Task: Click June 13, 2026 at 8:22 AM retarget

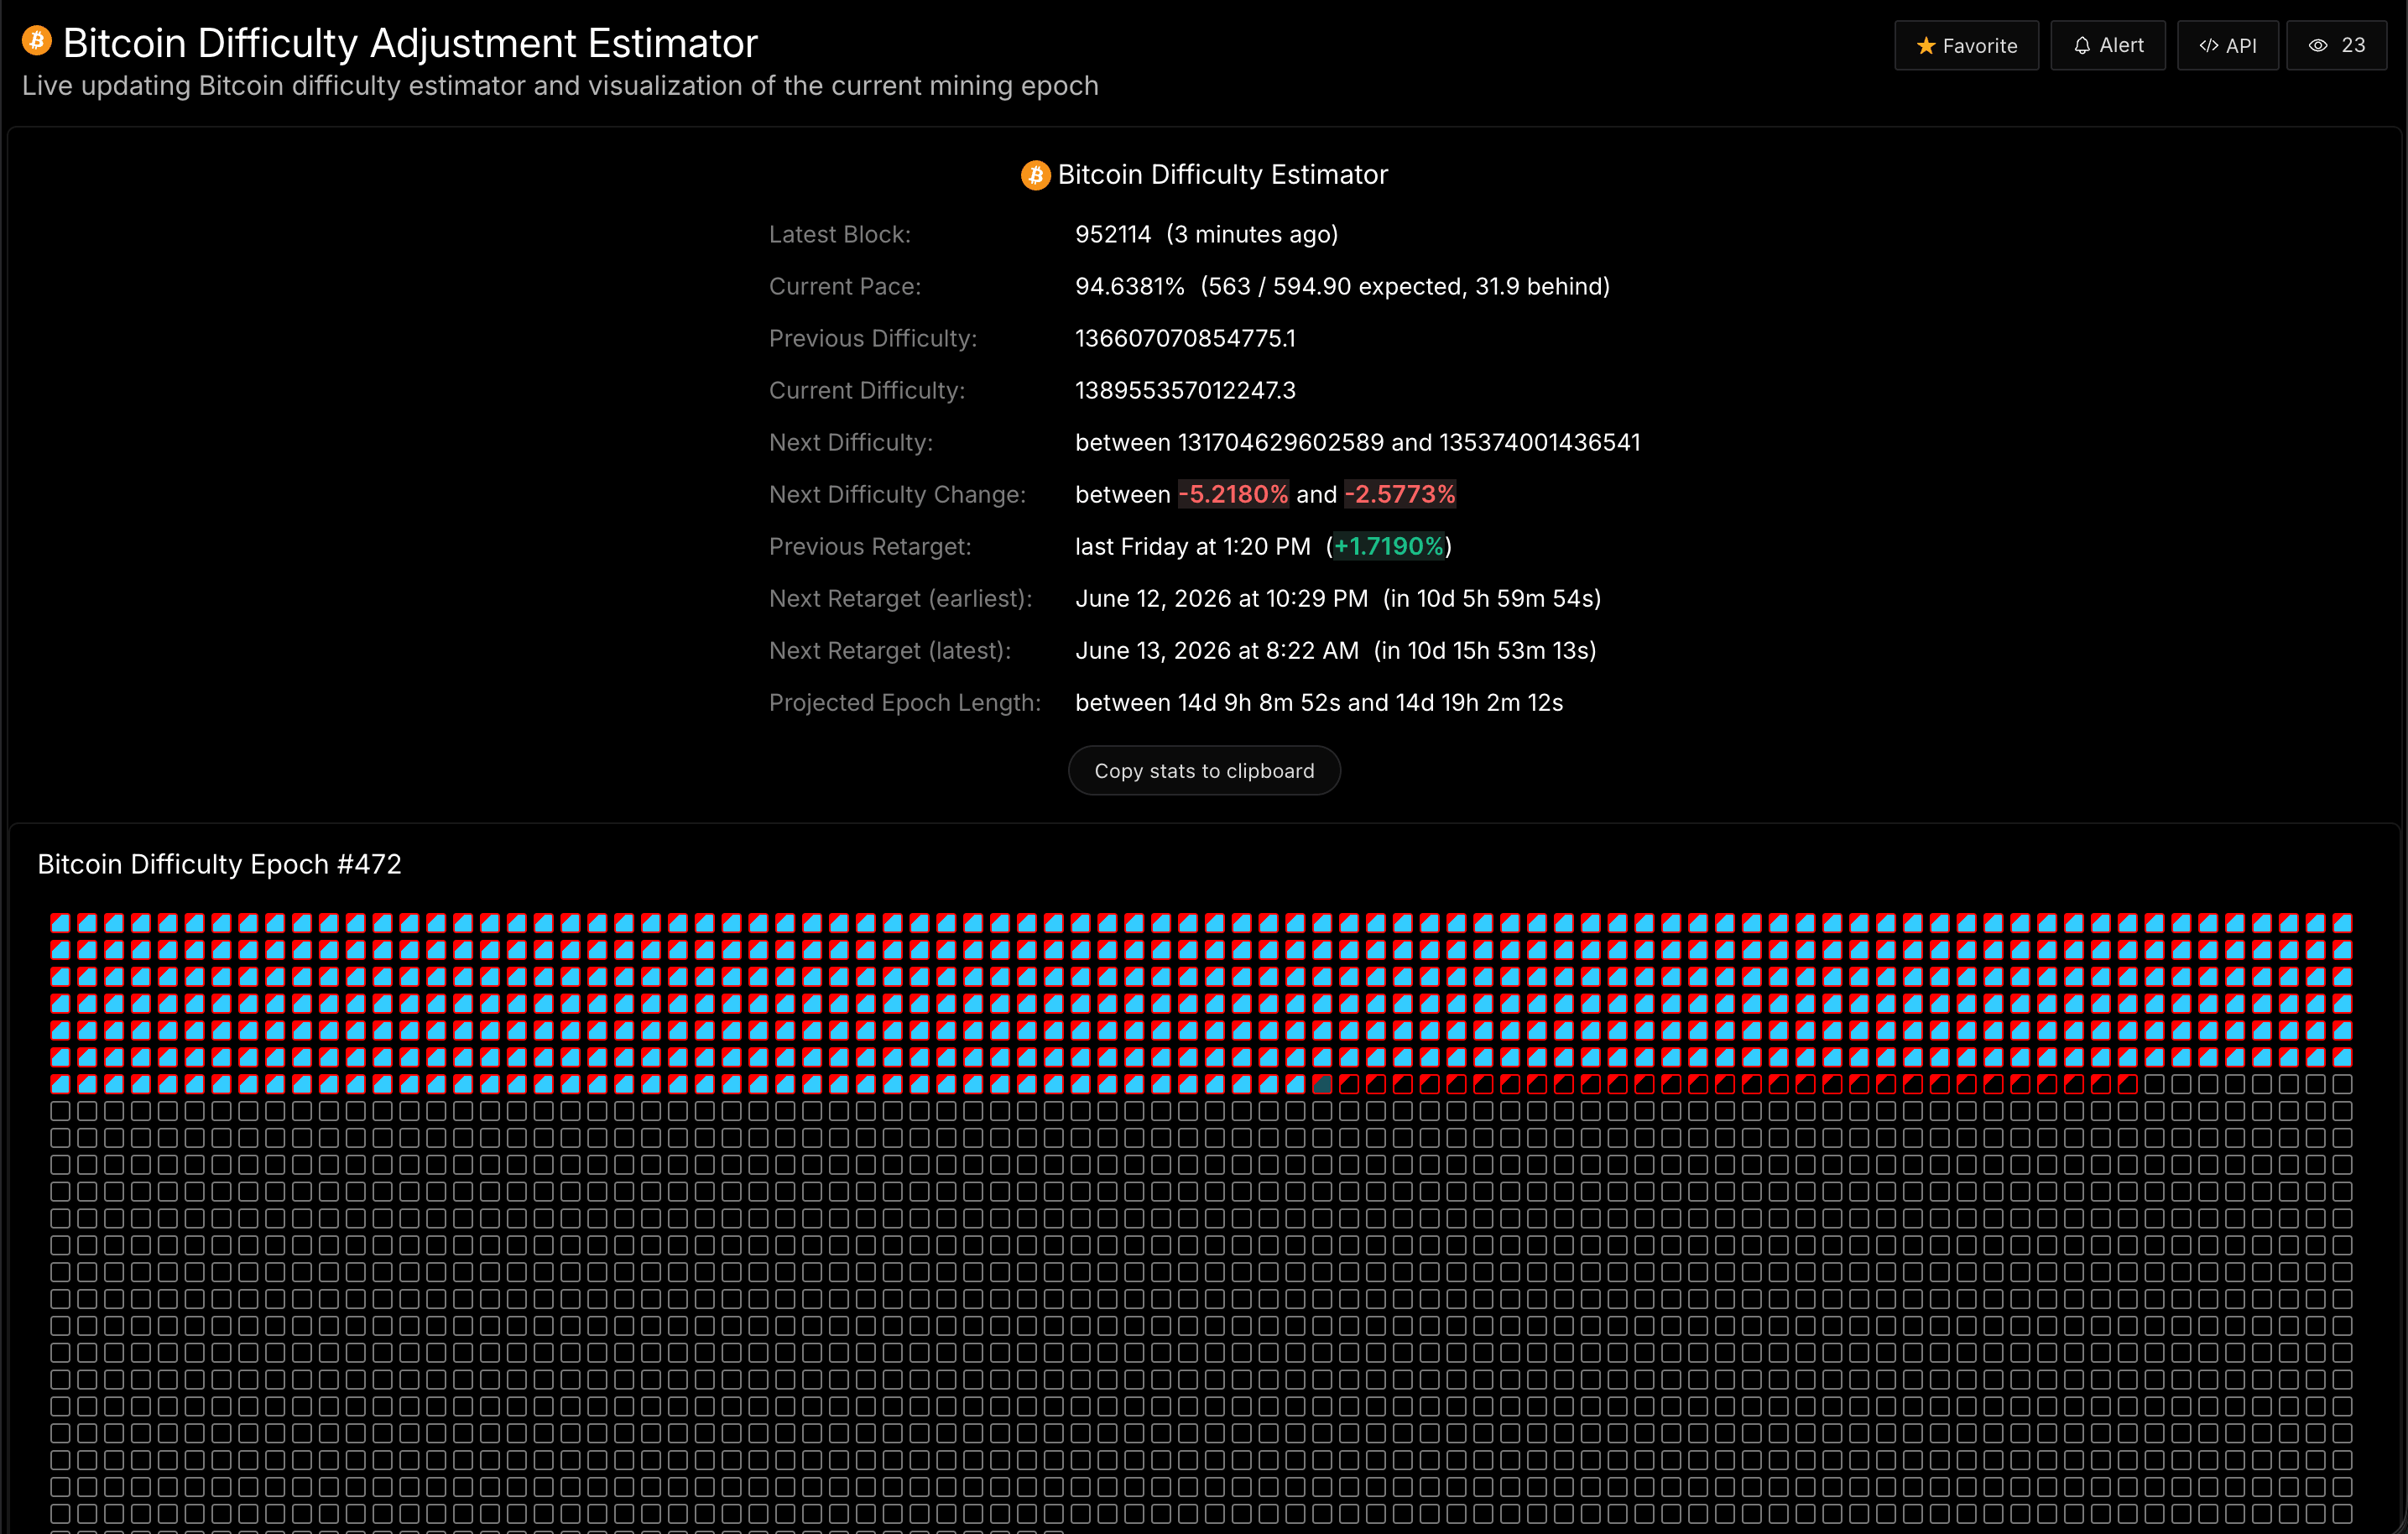Action: (x=1217, y=651)
